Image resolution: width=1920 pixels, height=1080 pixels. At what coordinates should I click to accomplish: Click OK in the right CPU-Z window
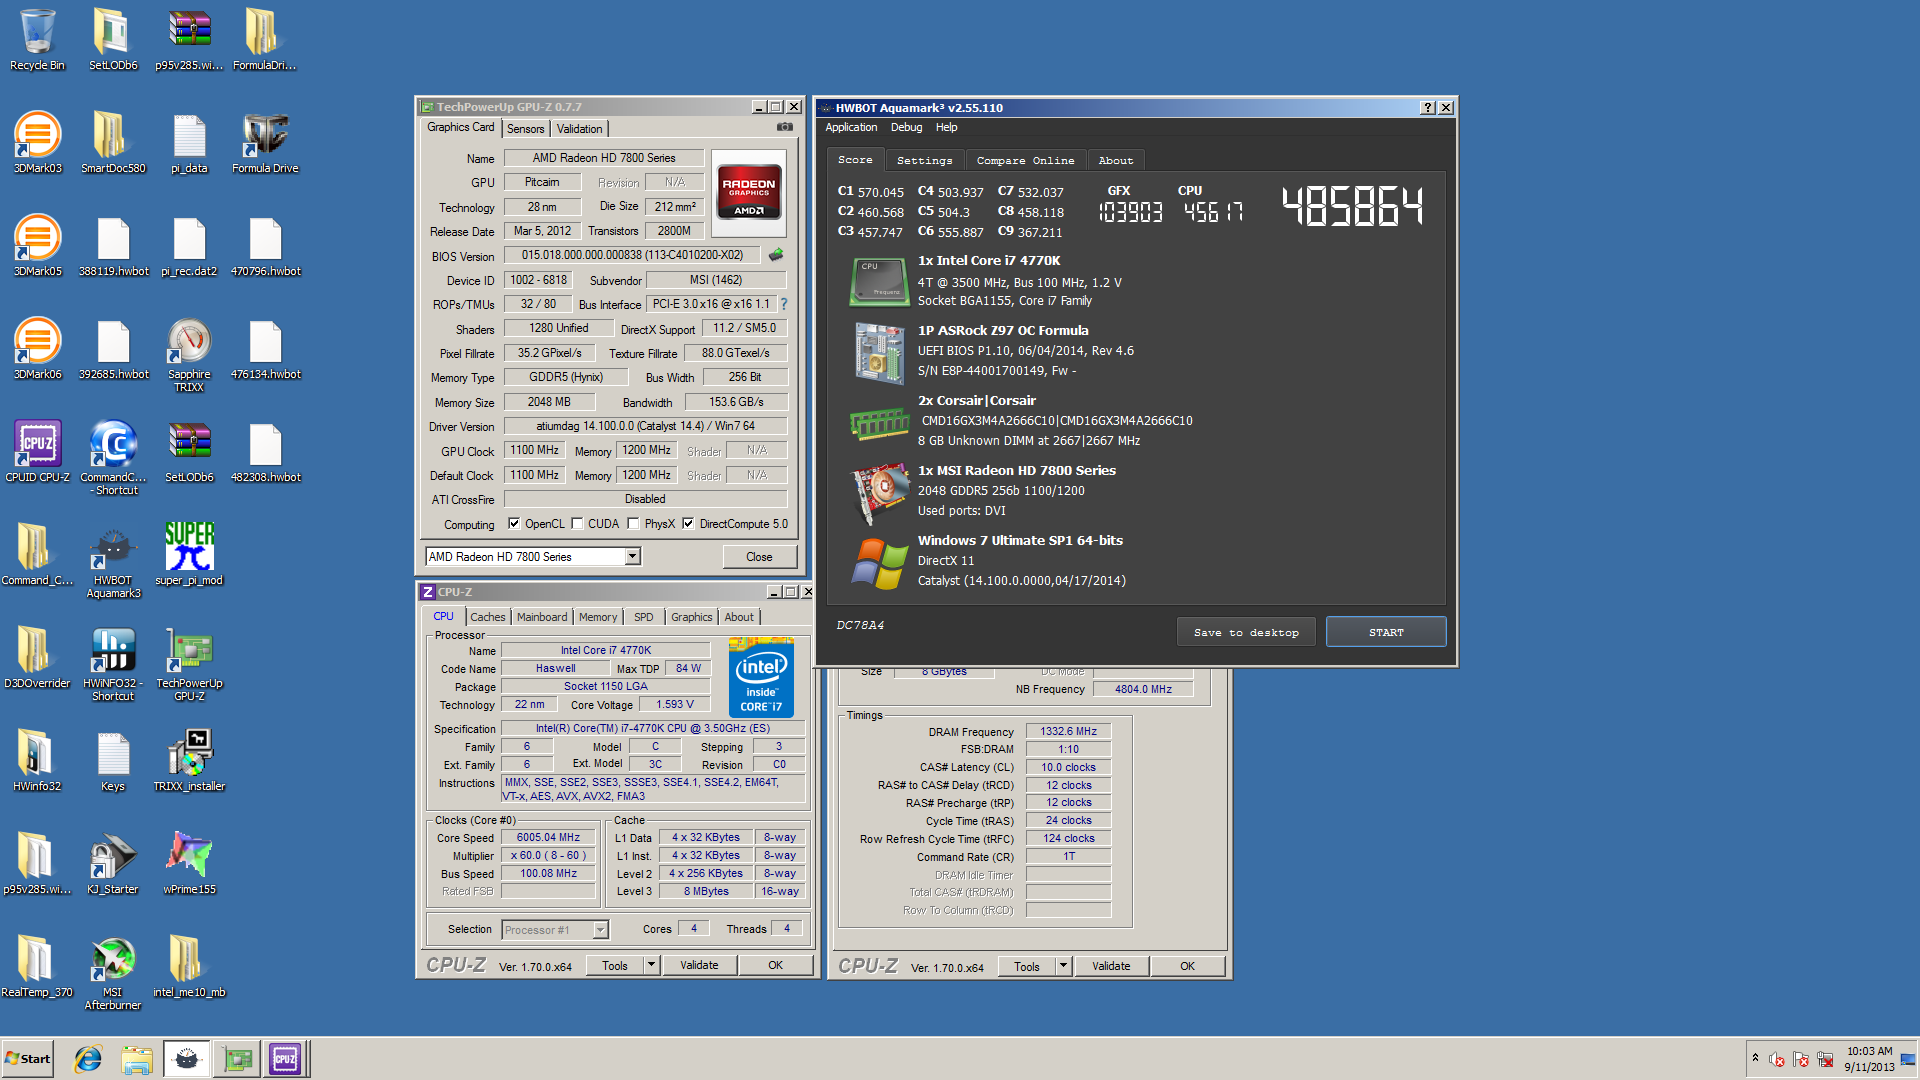1187,966
